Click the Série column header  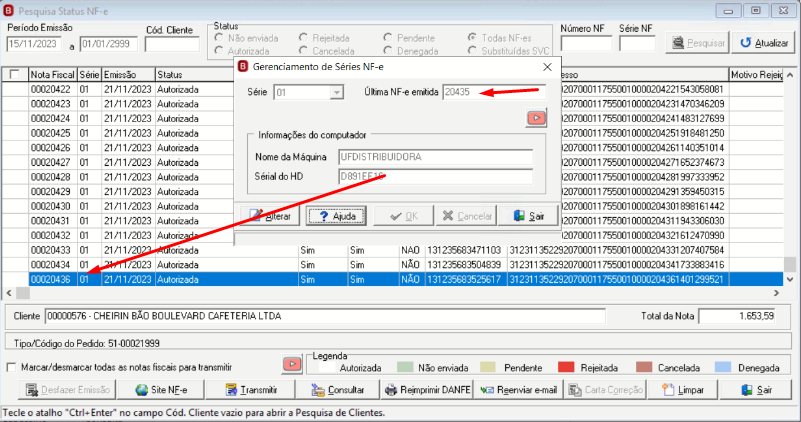[x=89, y=75]
